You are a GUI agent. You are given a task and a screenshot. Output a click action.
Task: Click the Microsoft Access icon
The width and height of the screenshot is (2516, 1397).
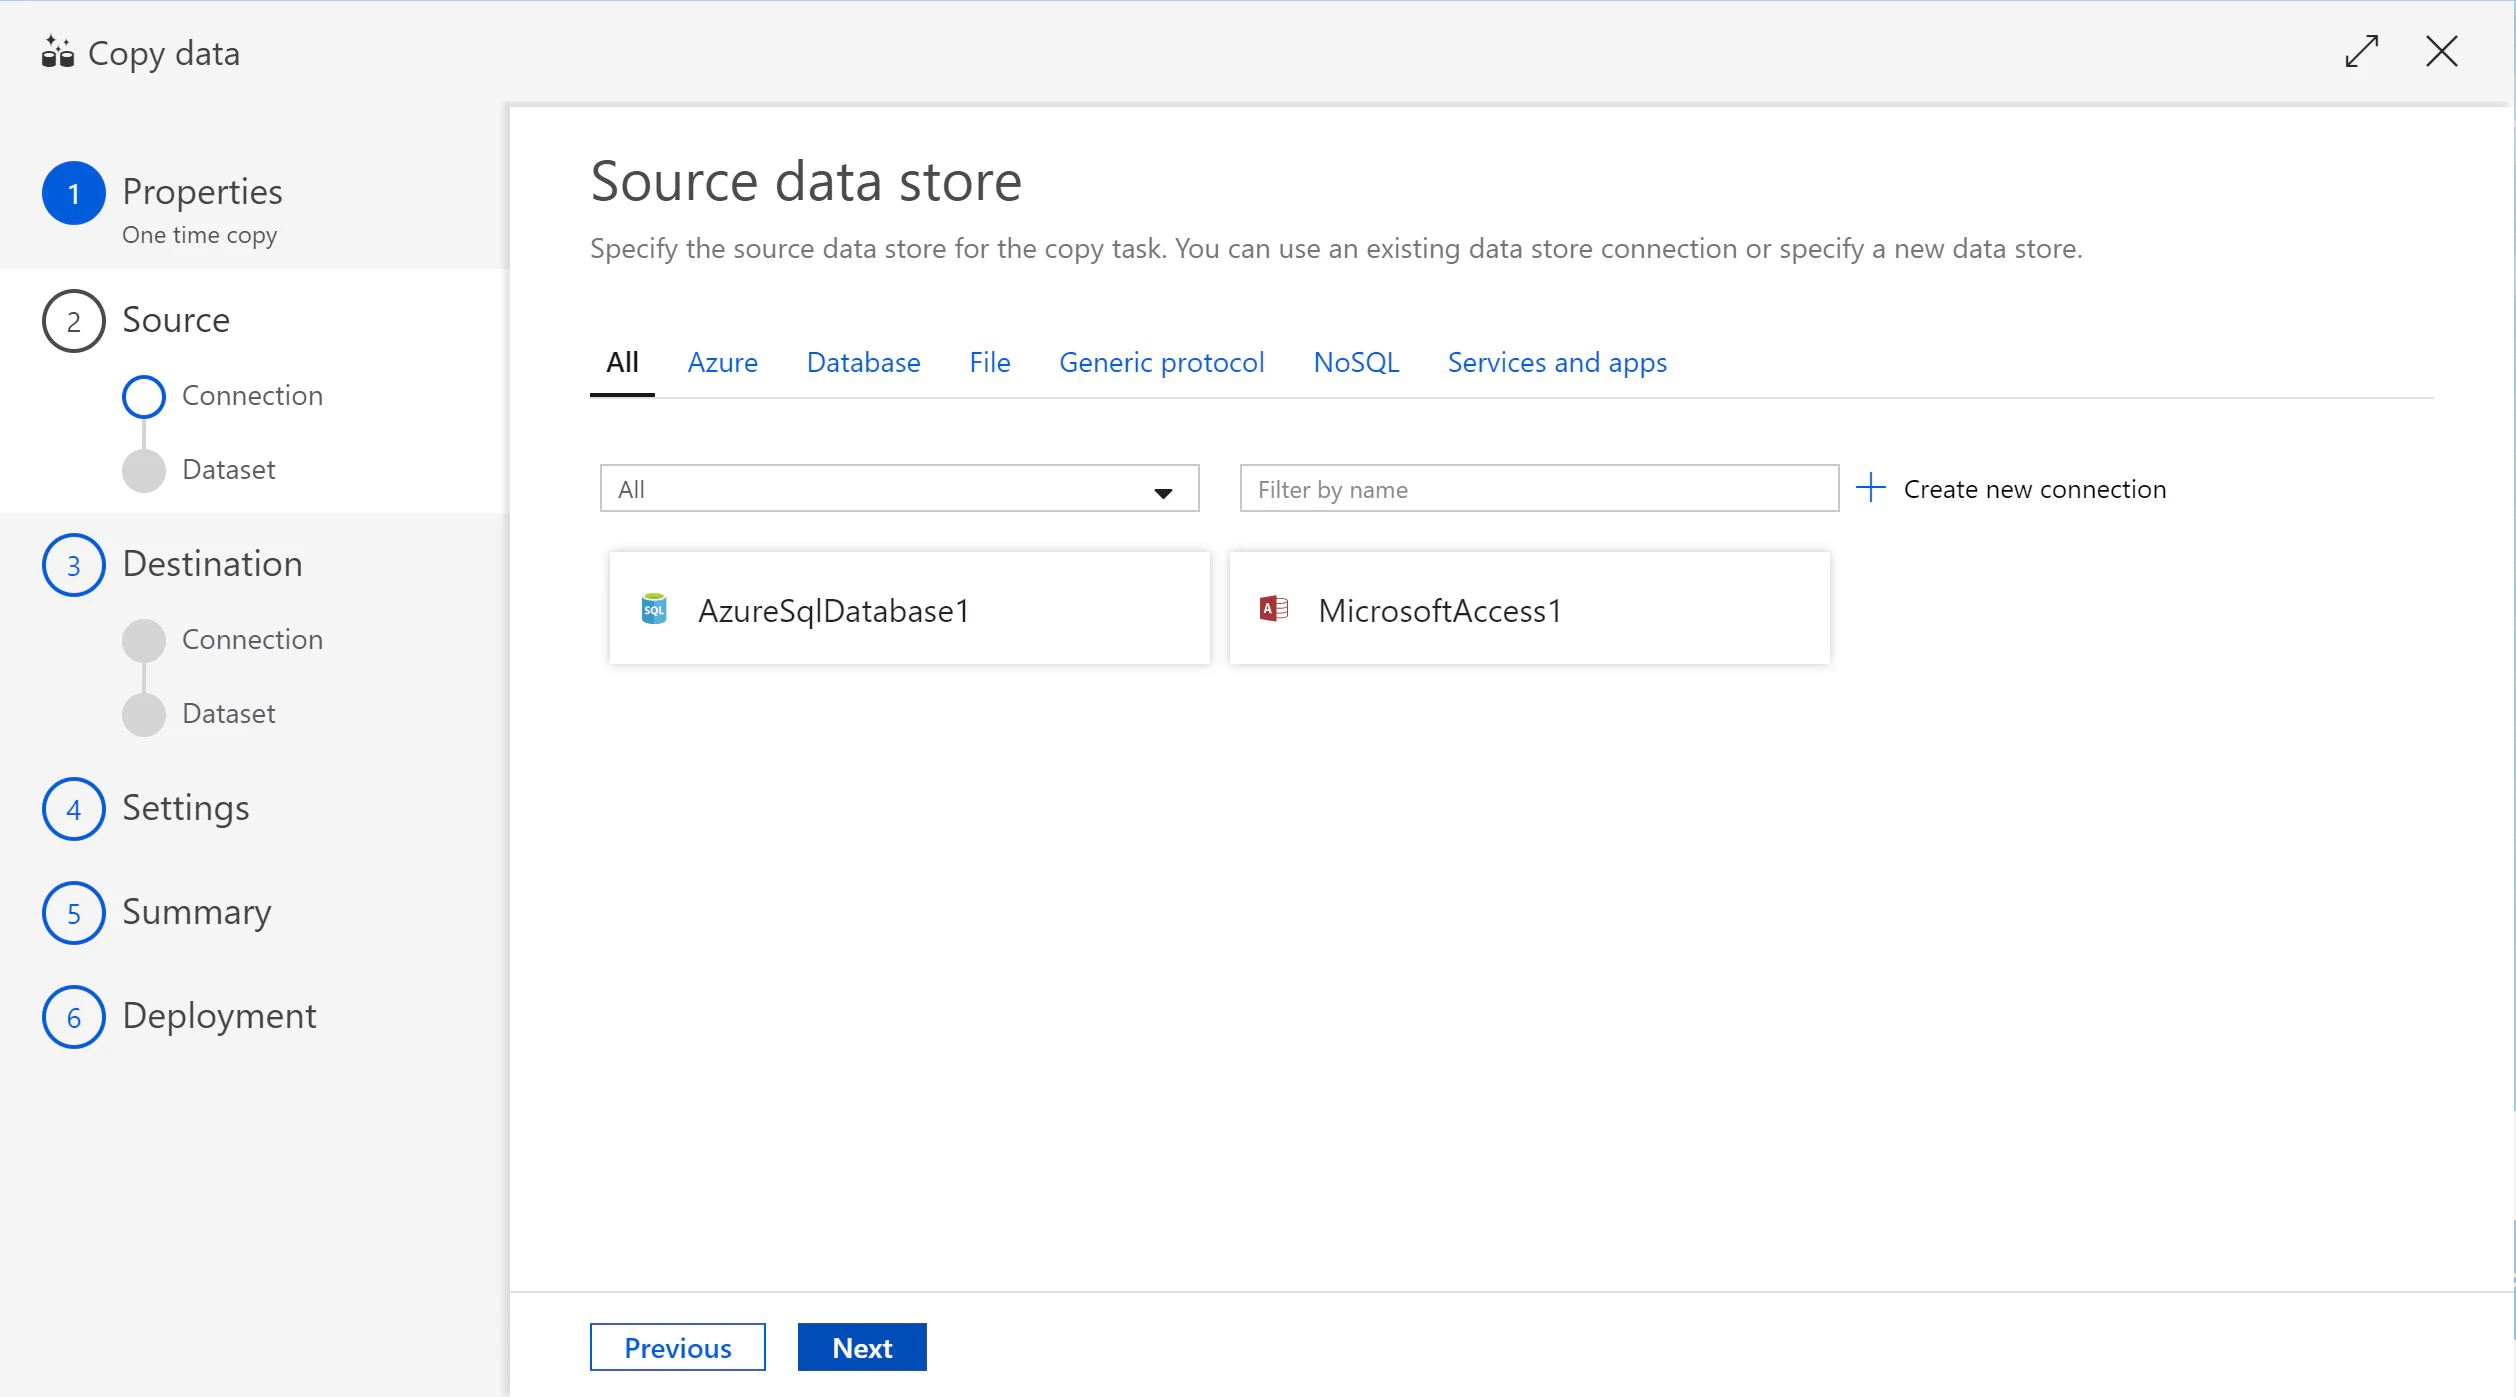click(x=1274, y=609)
